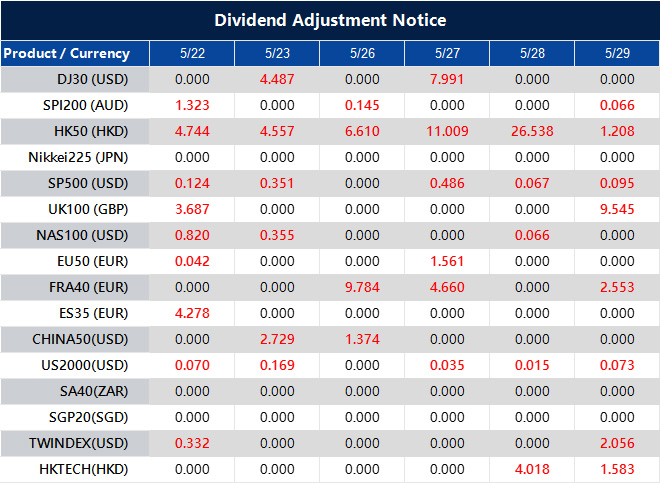
Task: Select the 7.991 dividend for DJ30
Action: [x=447, y=79]
